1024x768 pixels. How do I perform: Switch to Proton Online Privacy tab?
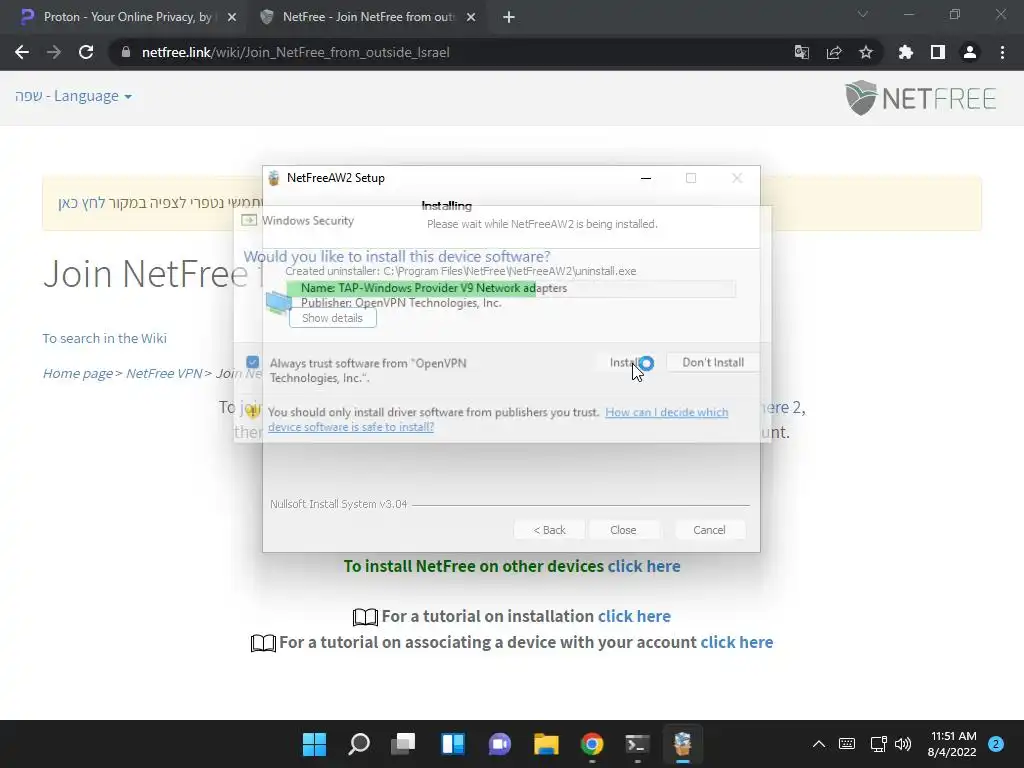pos(127,17)
